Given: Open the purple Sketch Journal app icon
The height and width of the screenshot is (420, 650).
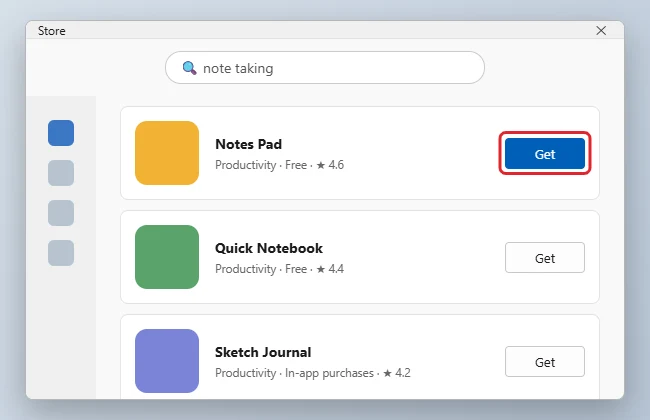Looking at the screenshot, I should click(167, 361).
